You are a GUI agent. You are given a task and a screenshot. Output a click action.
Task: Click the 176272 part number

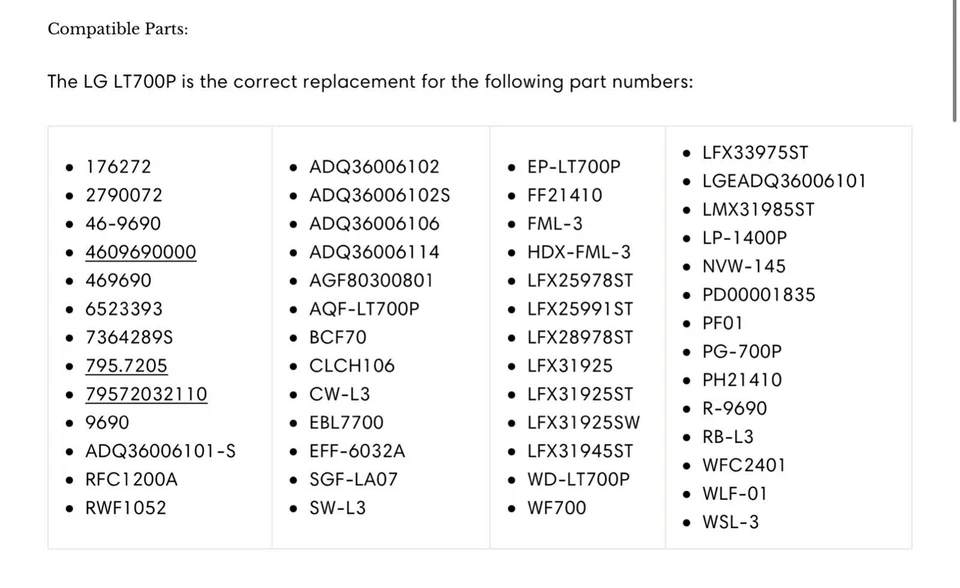[118, 167]
